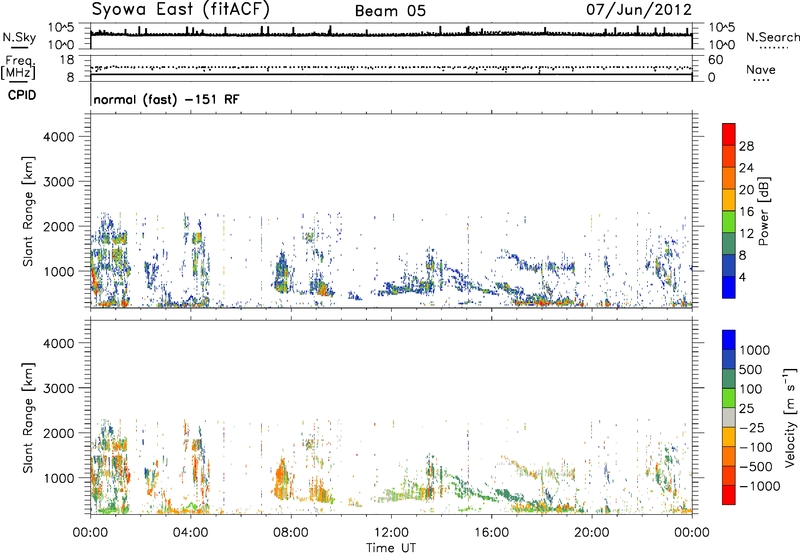The height and width of the screenshot is (554, 800).
Task: Click the velocity panel 'Slant Range [km]' label
Action: (x=28, y=417)
